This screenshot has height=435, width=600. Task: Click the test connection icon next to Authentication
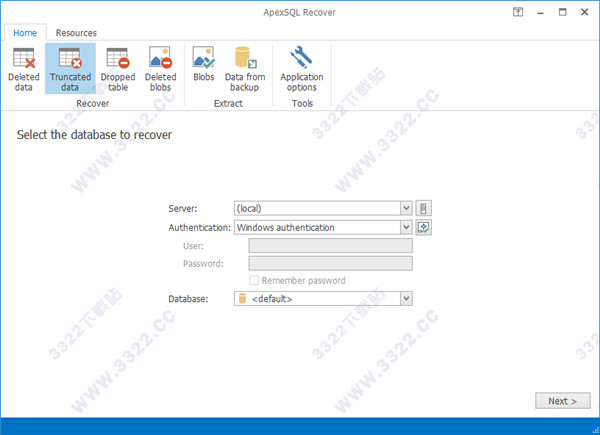423,228
